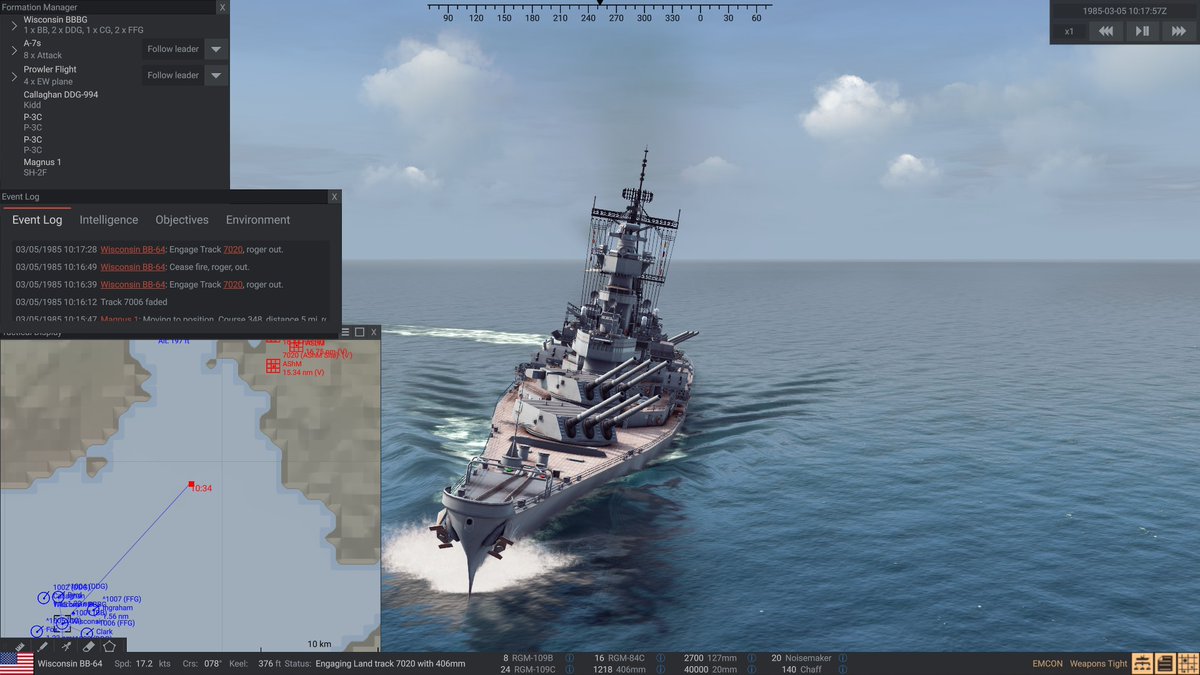Select the pencil drawing tool on tactical display
1200x675 pixels.
pos(42,645)
